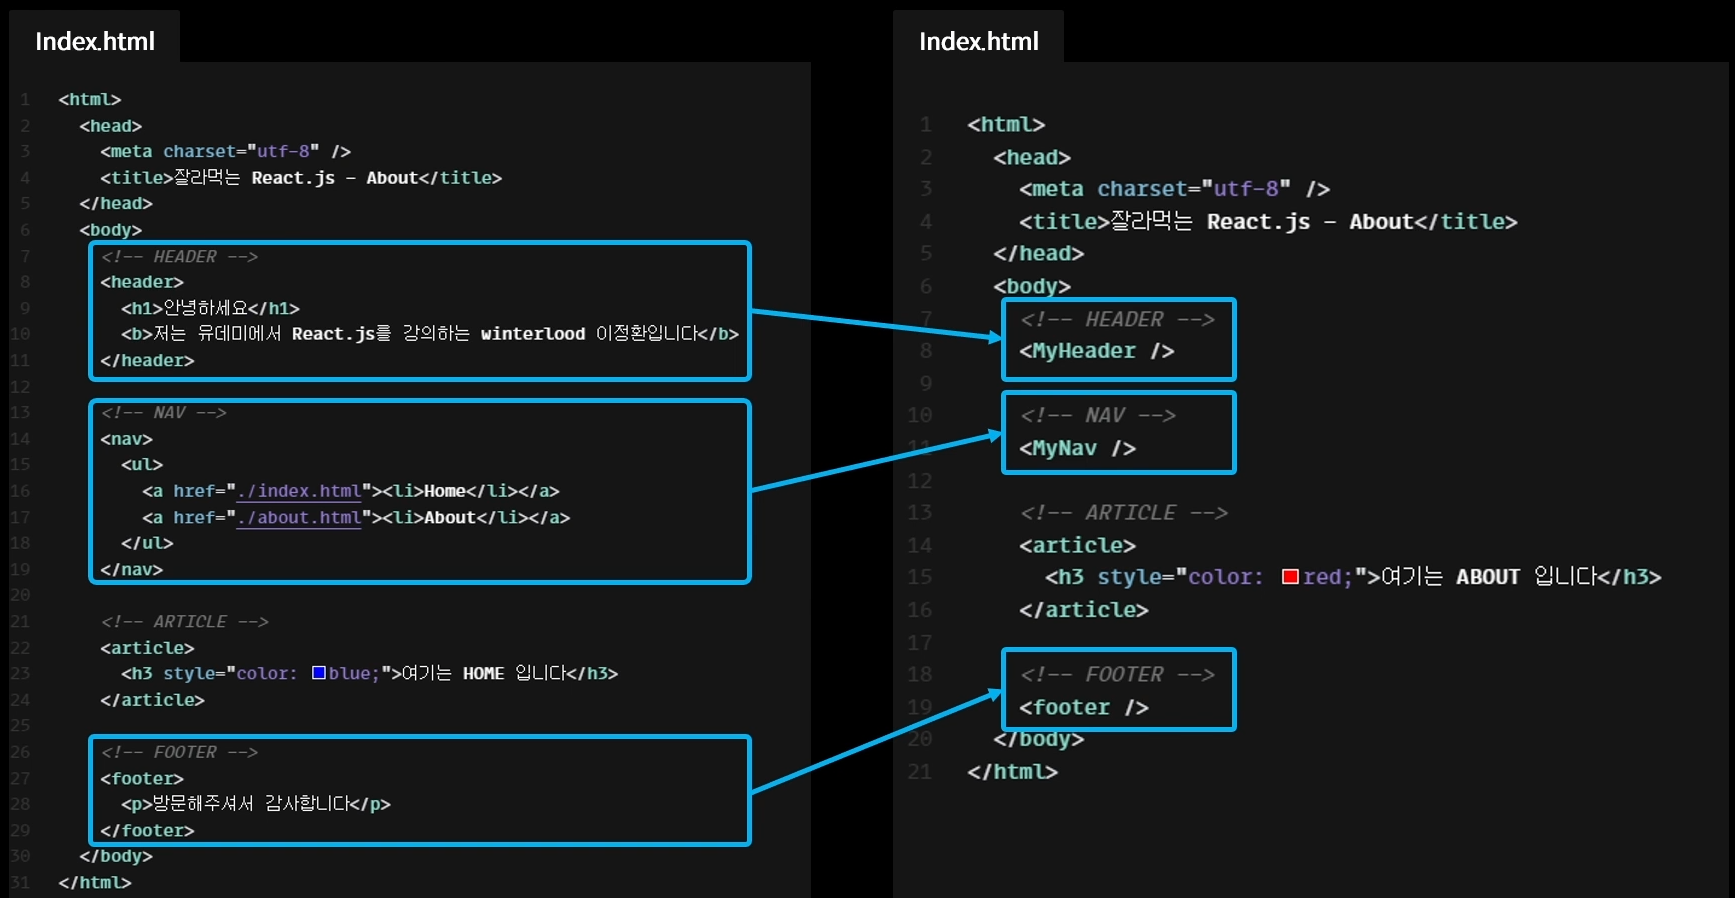Image resolution: width=1735 pixels, height=898 pixels.
Task: Follow the ./index.html href link
Action: tap(299, 491)
